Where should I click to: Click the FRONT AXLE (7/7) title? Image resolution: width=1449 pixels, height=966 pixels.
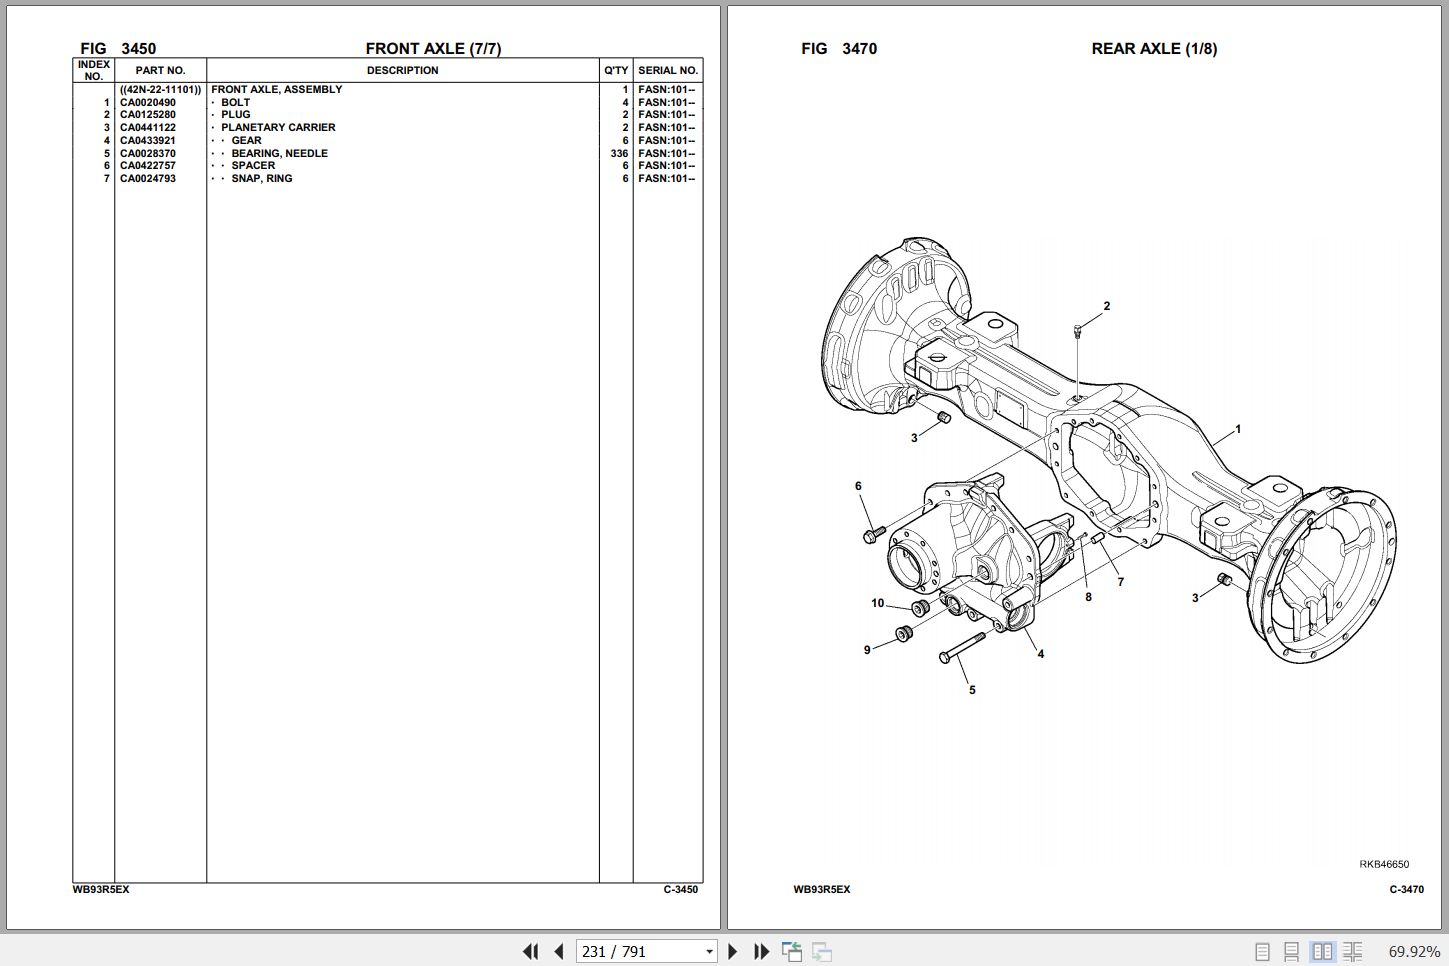[x=433, y=48]
